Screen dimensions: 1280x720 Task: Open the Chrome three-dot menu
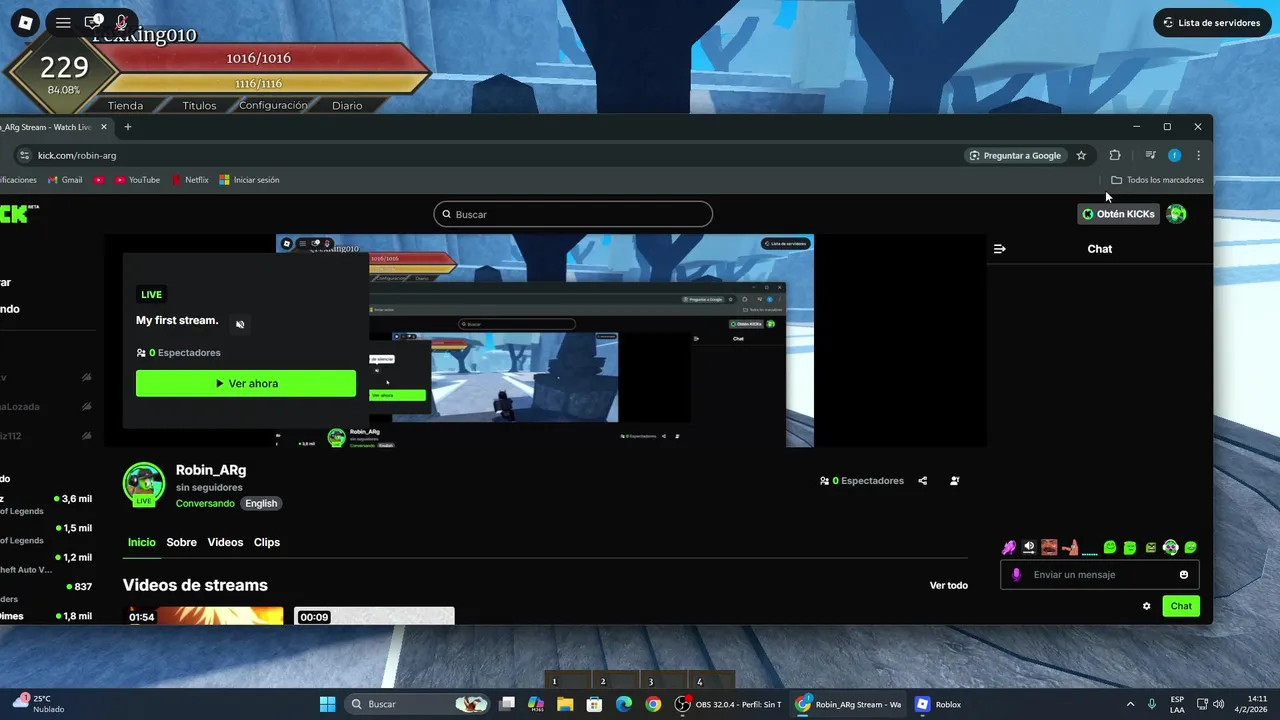coord(1198,155)
